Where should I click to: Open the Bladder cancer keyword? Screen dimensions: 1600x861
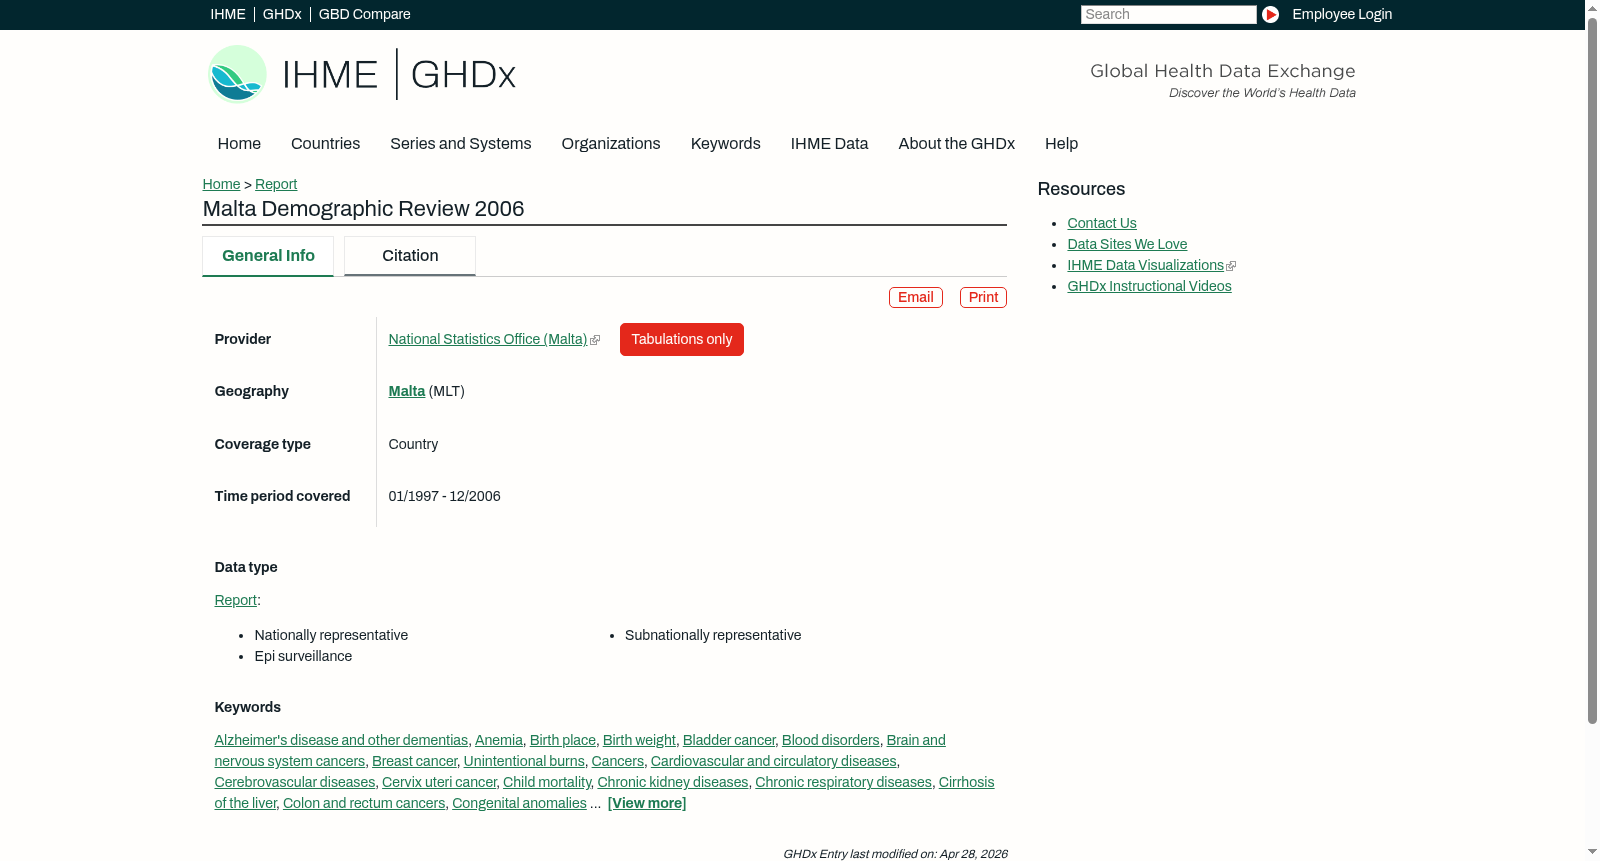(x=729, y=740)
